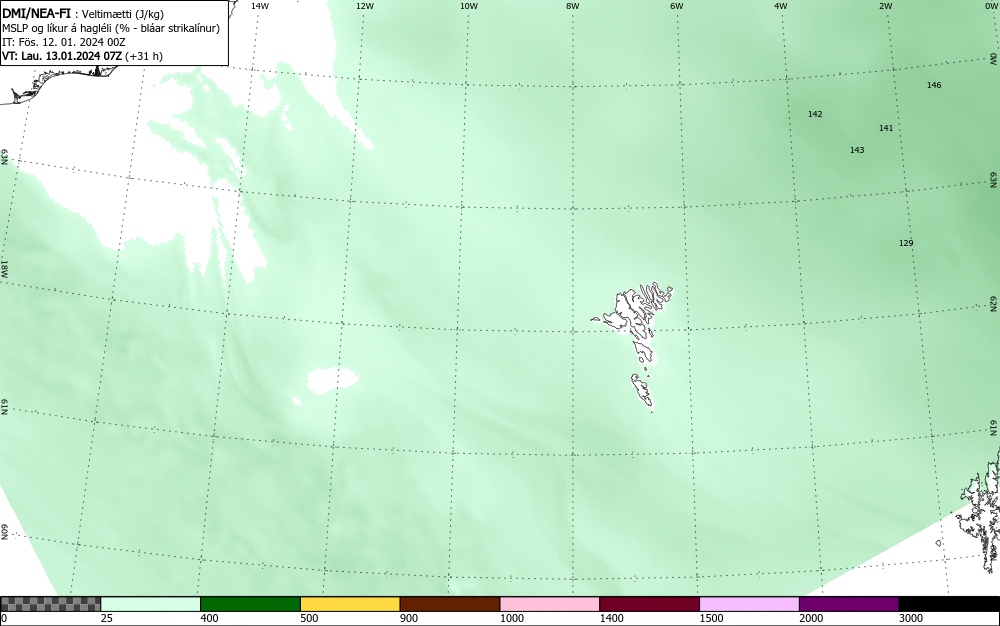Click the 12W longitude label
The image size is (1000, 626).
pos(364,6)
